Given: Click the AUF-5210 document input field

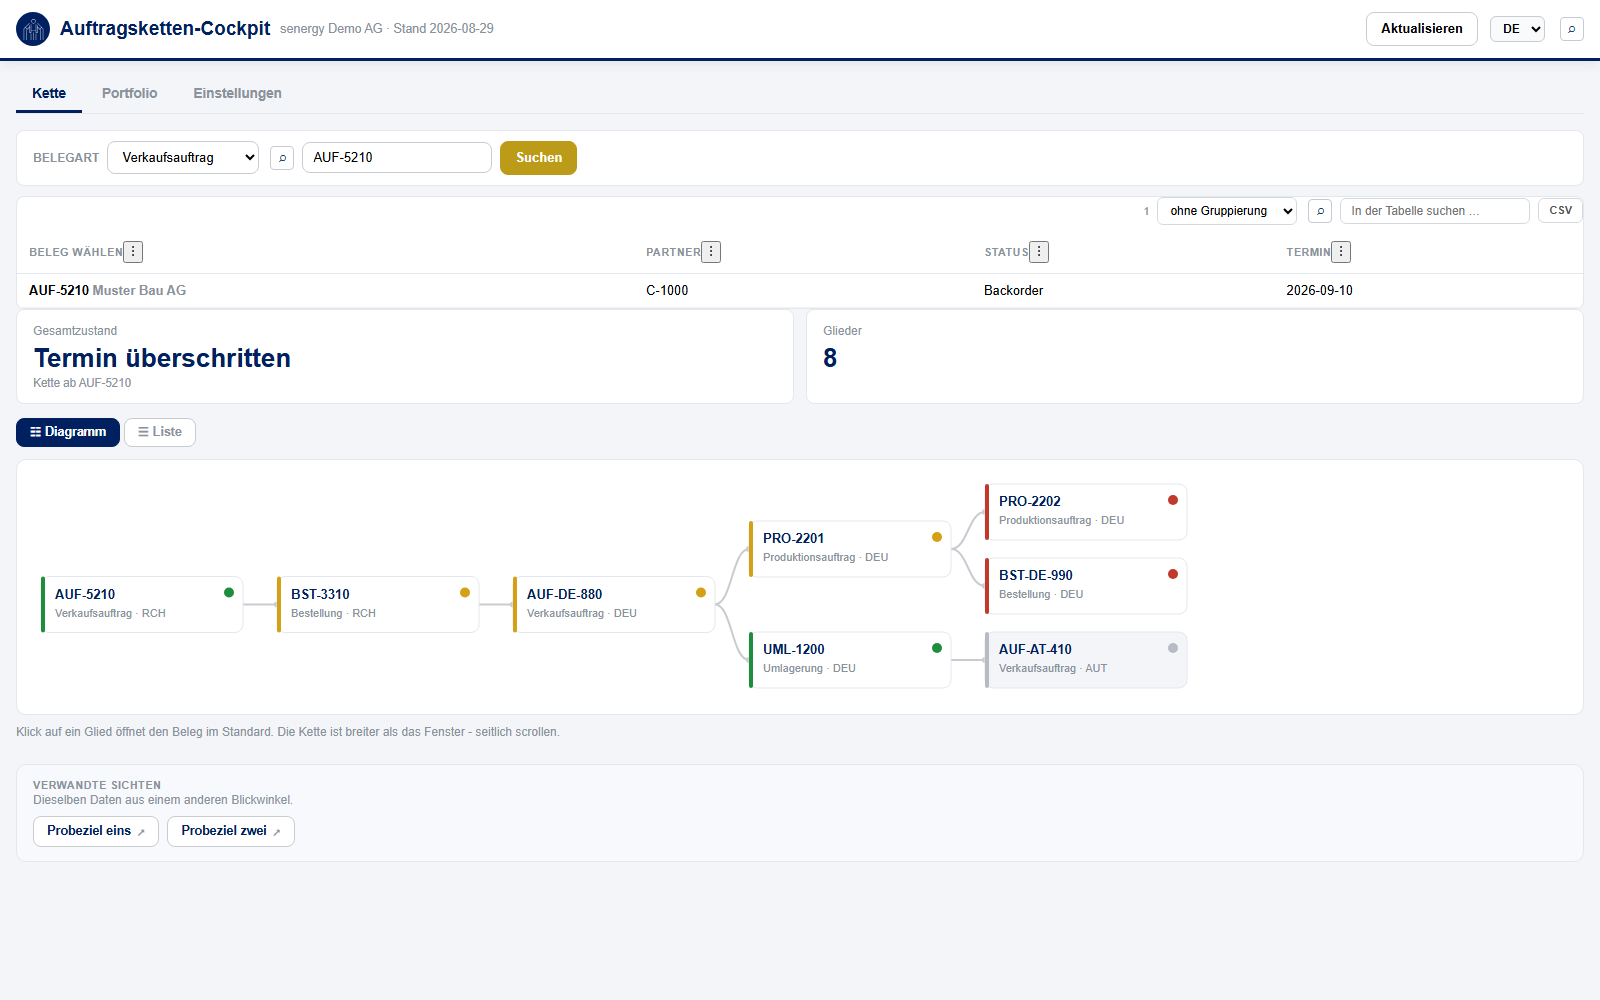Looking at the screenshot, I should pyautogui.click(x=397, y=158).
